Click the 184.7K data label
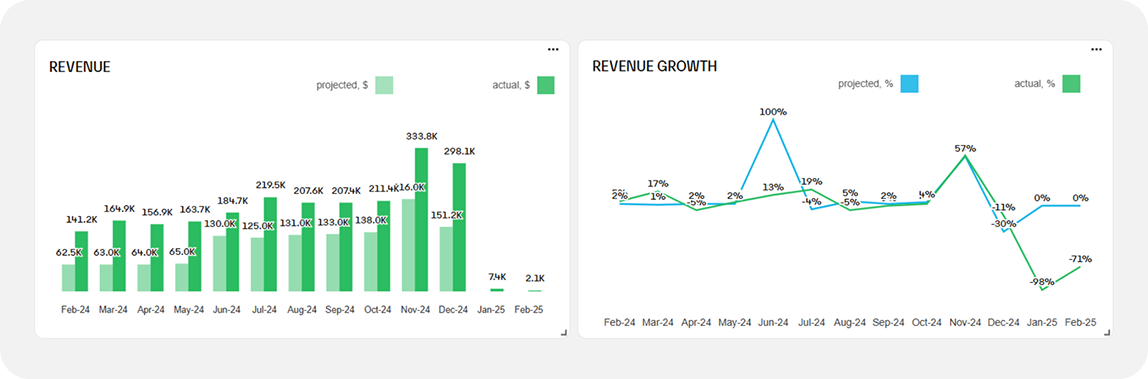This screenshot has width=1148, height=379. (x=233, y=200)
